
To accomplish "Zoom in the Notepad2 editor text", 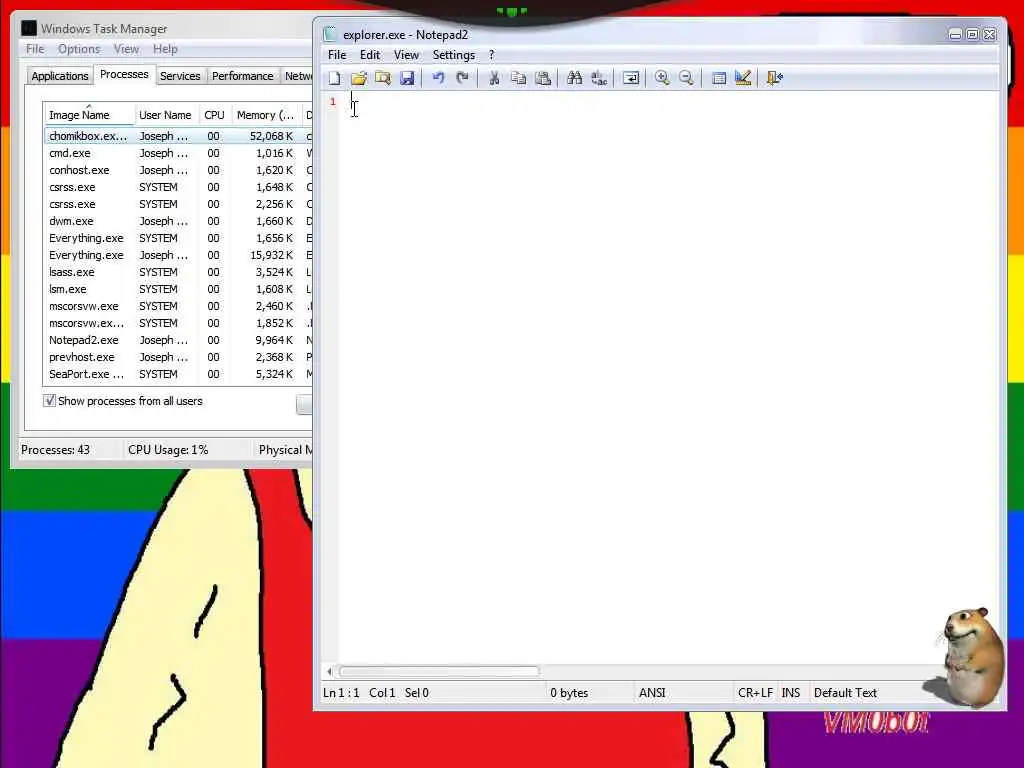I will (x=662, y=78).
